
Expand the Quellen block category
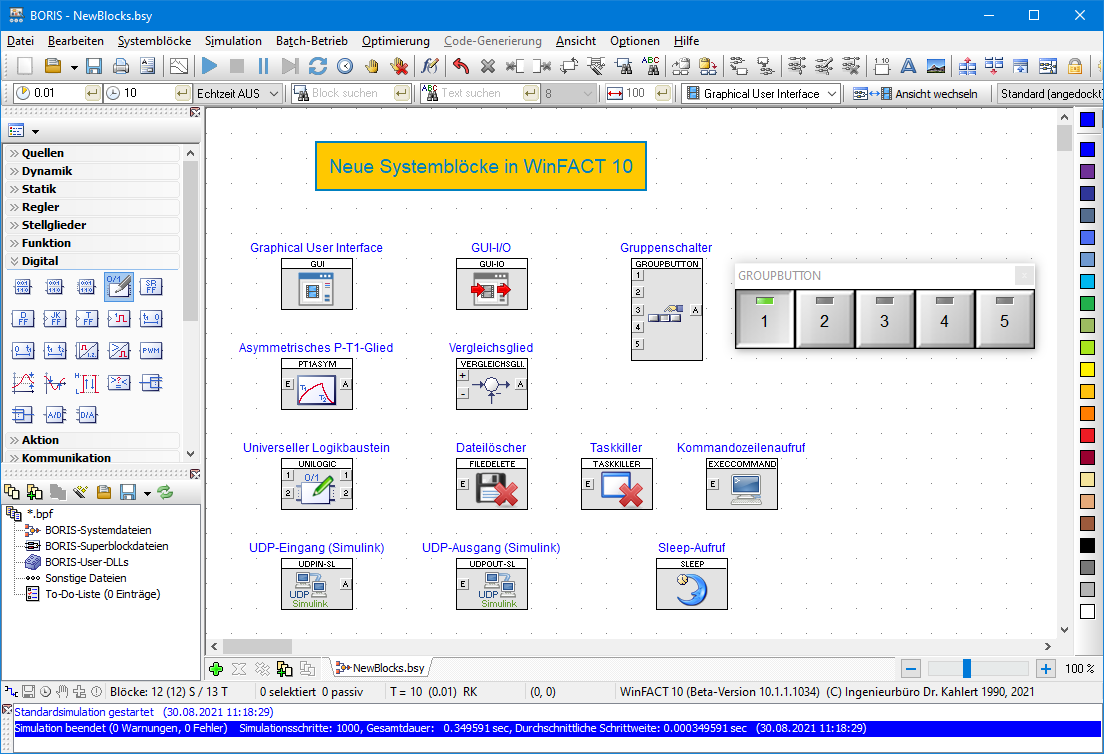pos(92,153)
